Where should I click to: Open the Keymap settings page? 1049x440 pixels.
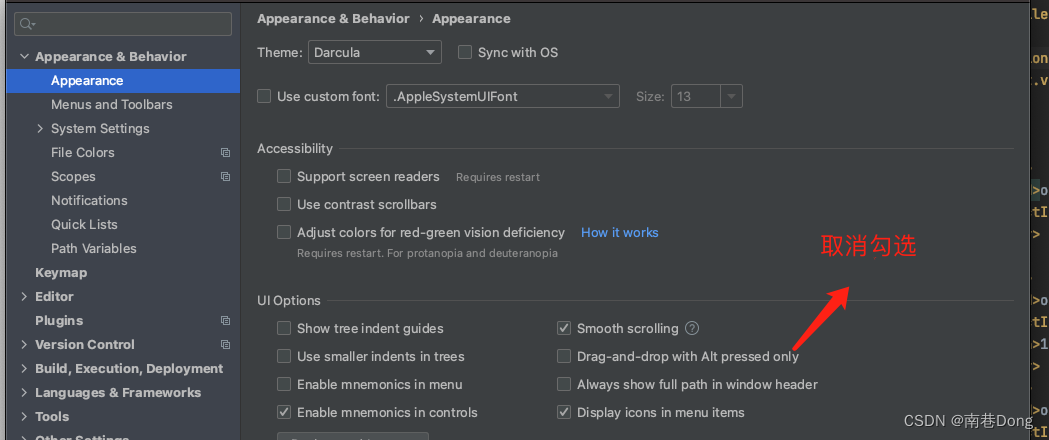coord(61,273)
